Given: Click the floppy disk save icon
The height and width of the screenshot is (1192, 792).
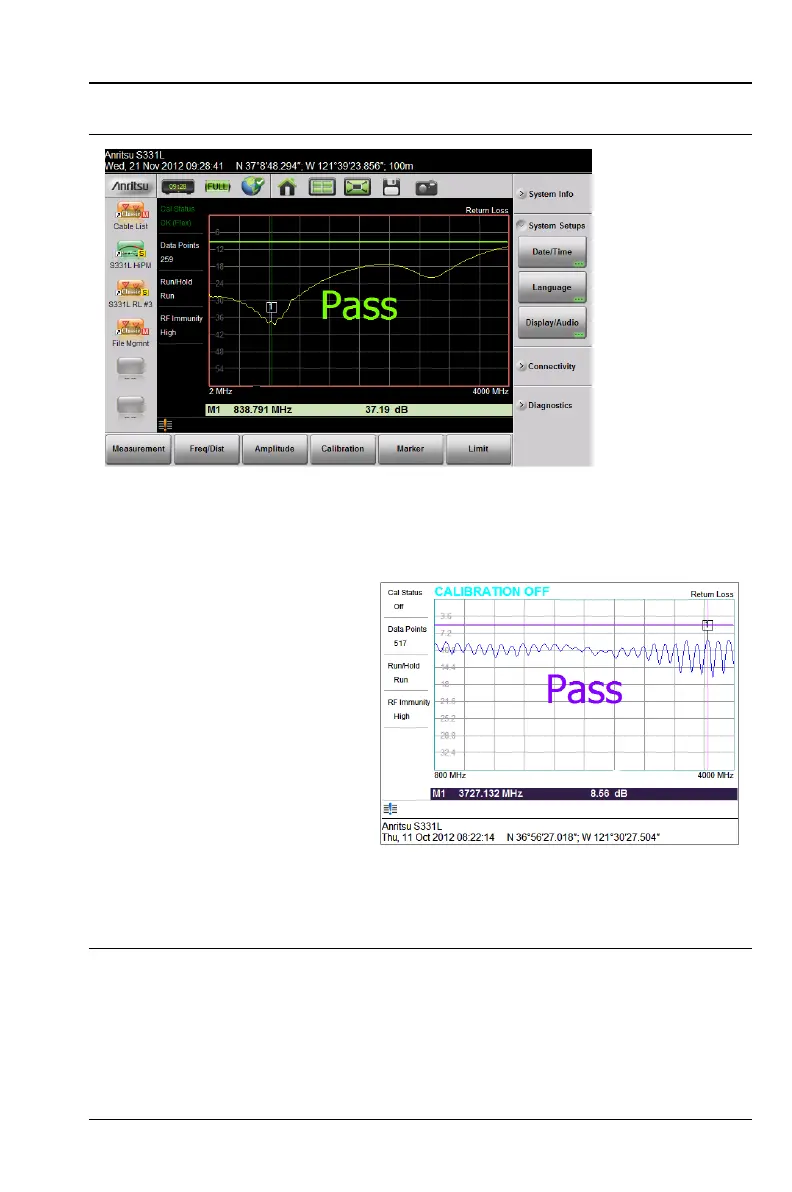Looking at the screenshot, I should point(391,187).
